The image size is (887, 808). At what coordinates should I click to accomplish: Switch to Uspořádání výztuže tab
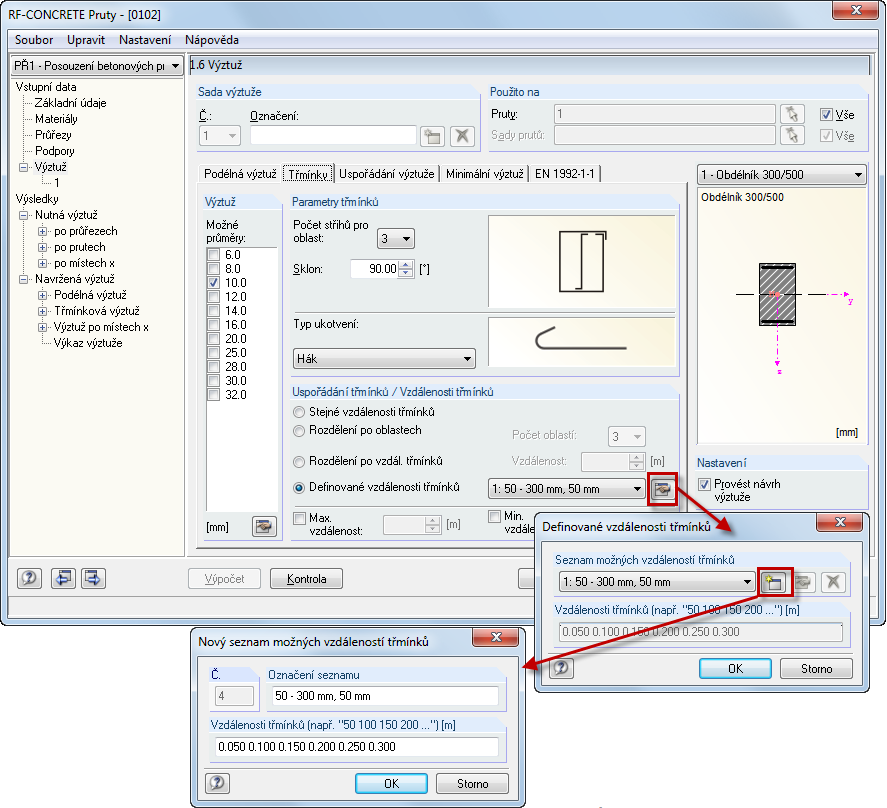387,174
